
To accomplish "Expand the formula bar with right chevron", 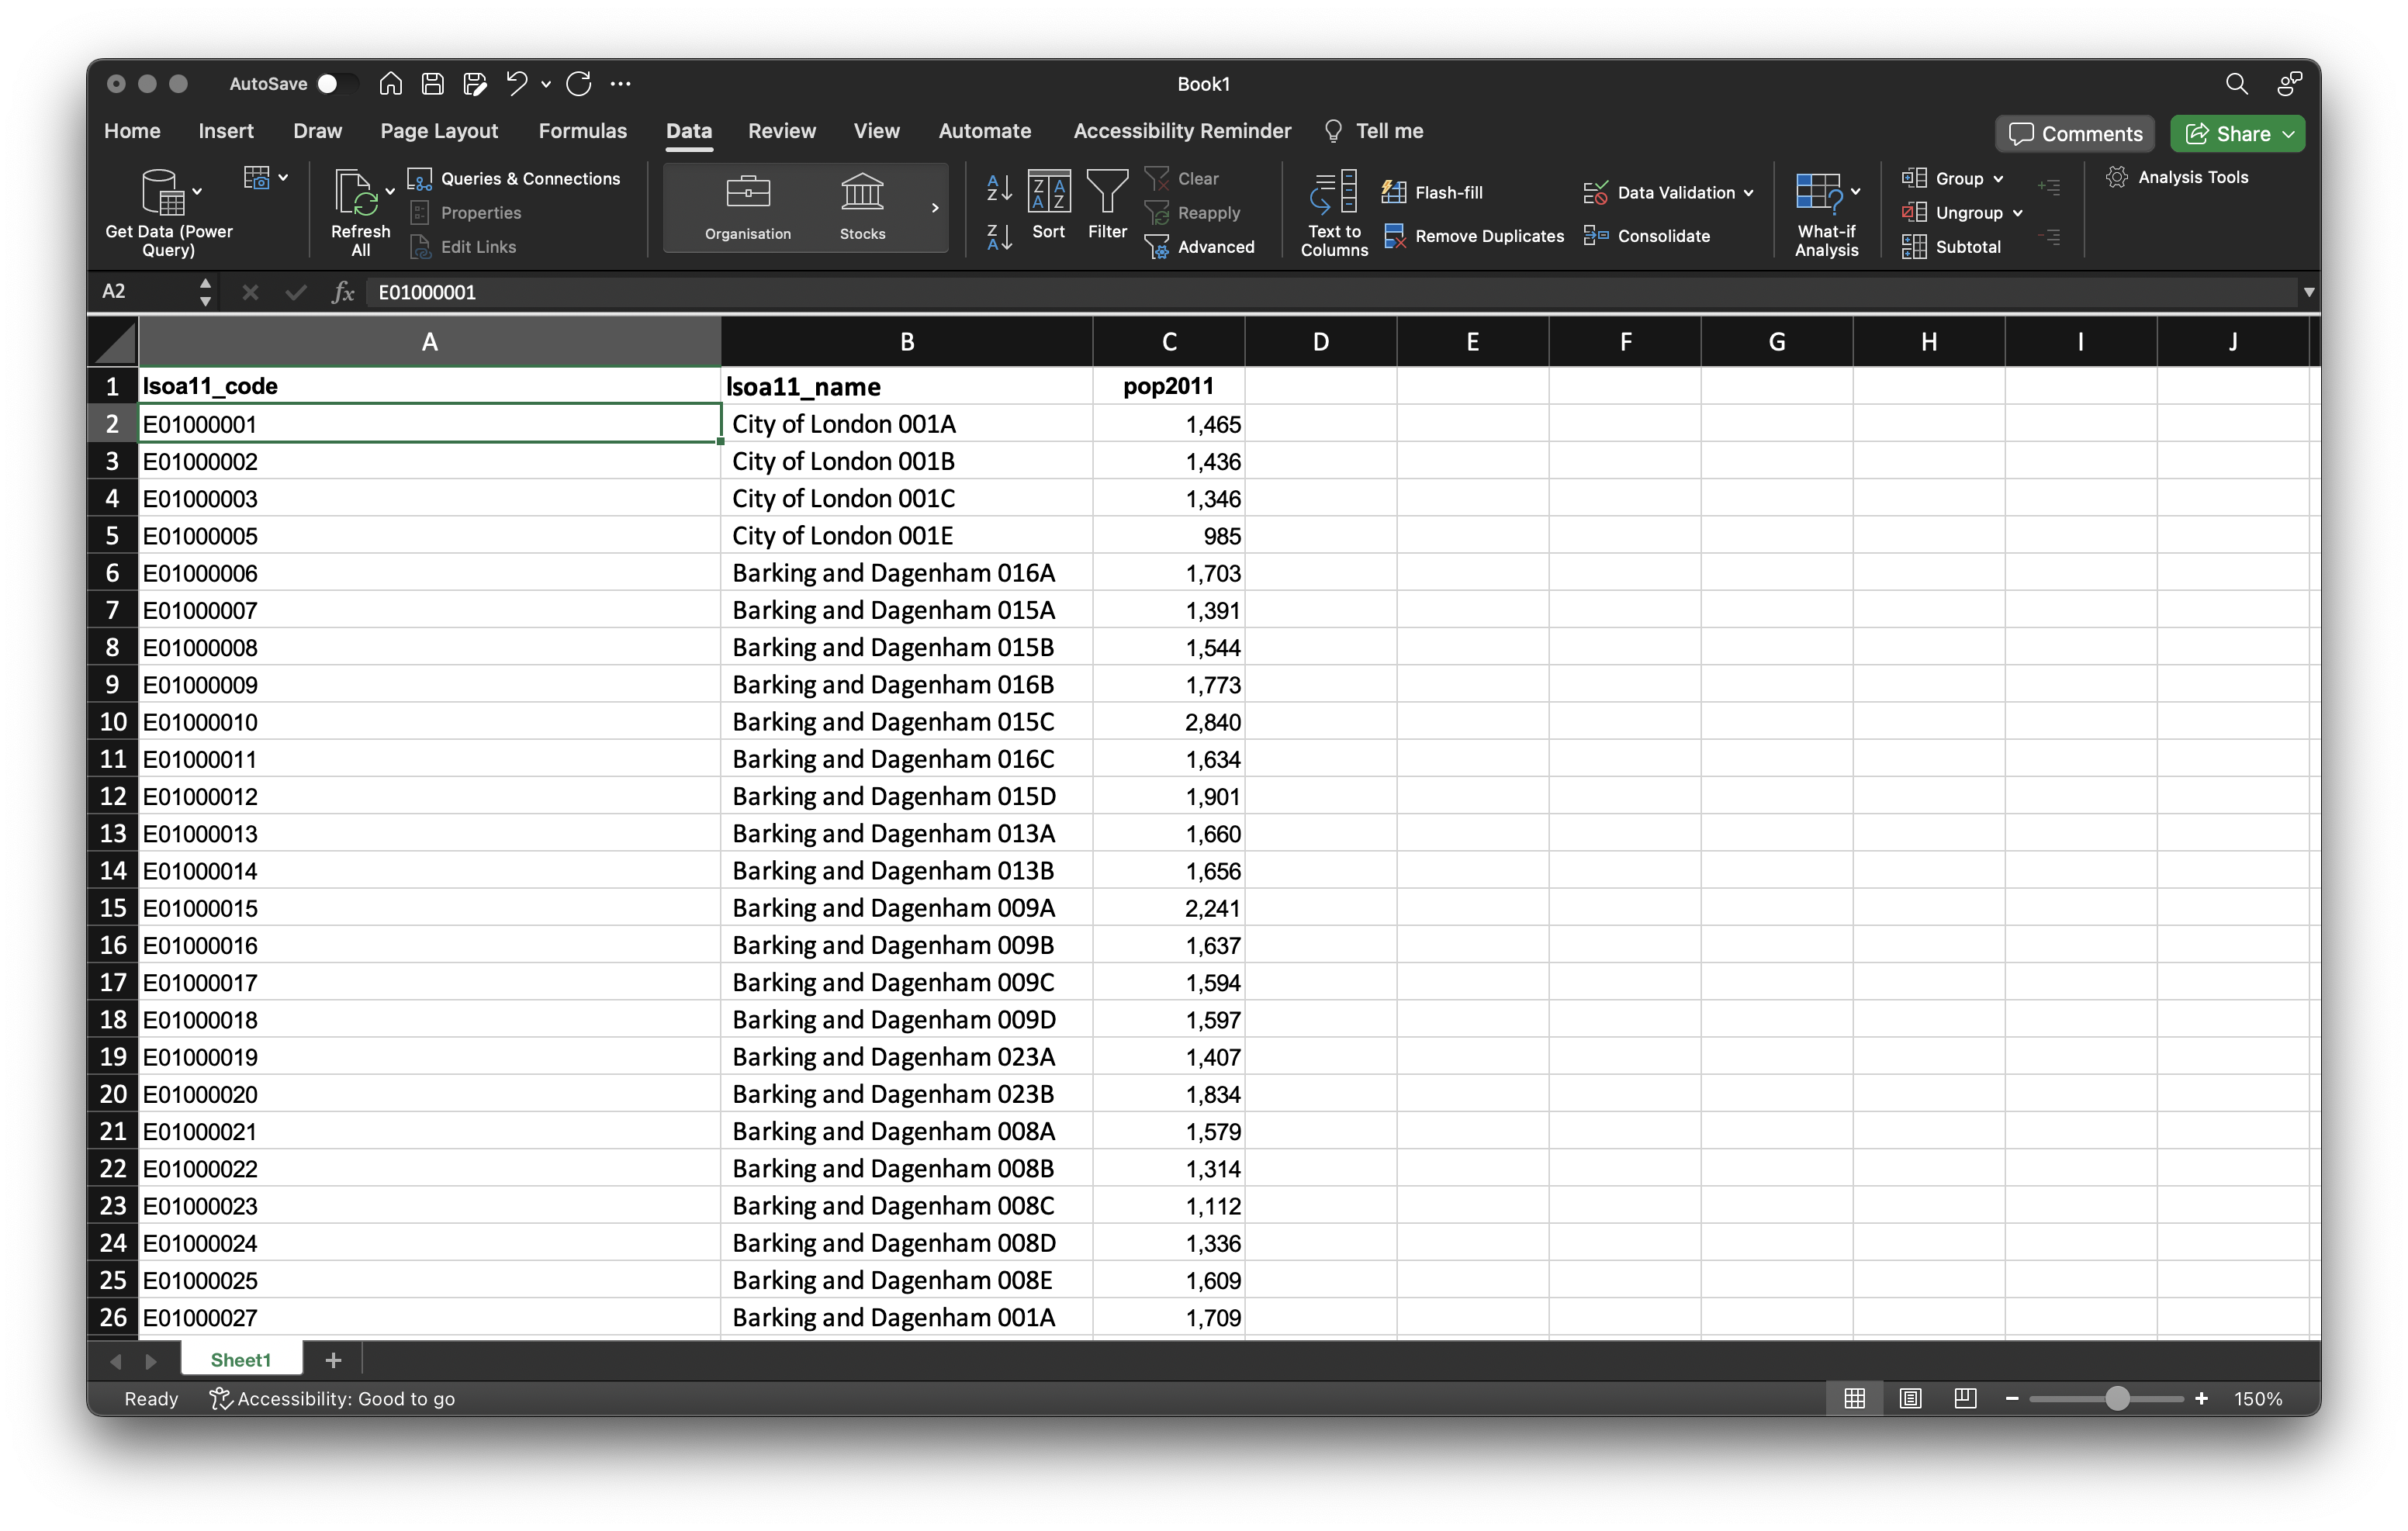I will coord(2308,292).
